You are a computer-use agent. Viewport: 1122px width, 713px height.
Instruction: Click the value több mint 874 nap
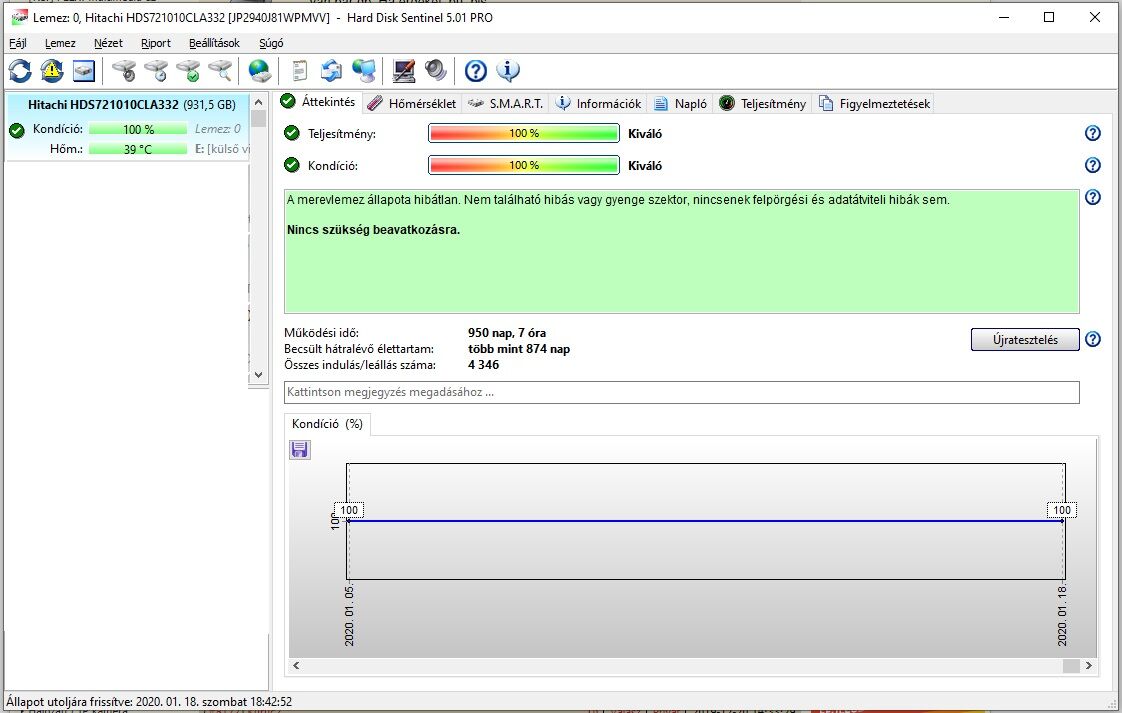(519, 349)
